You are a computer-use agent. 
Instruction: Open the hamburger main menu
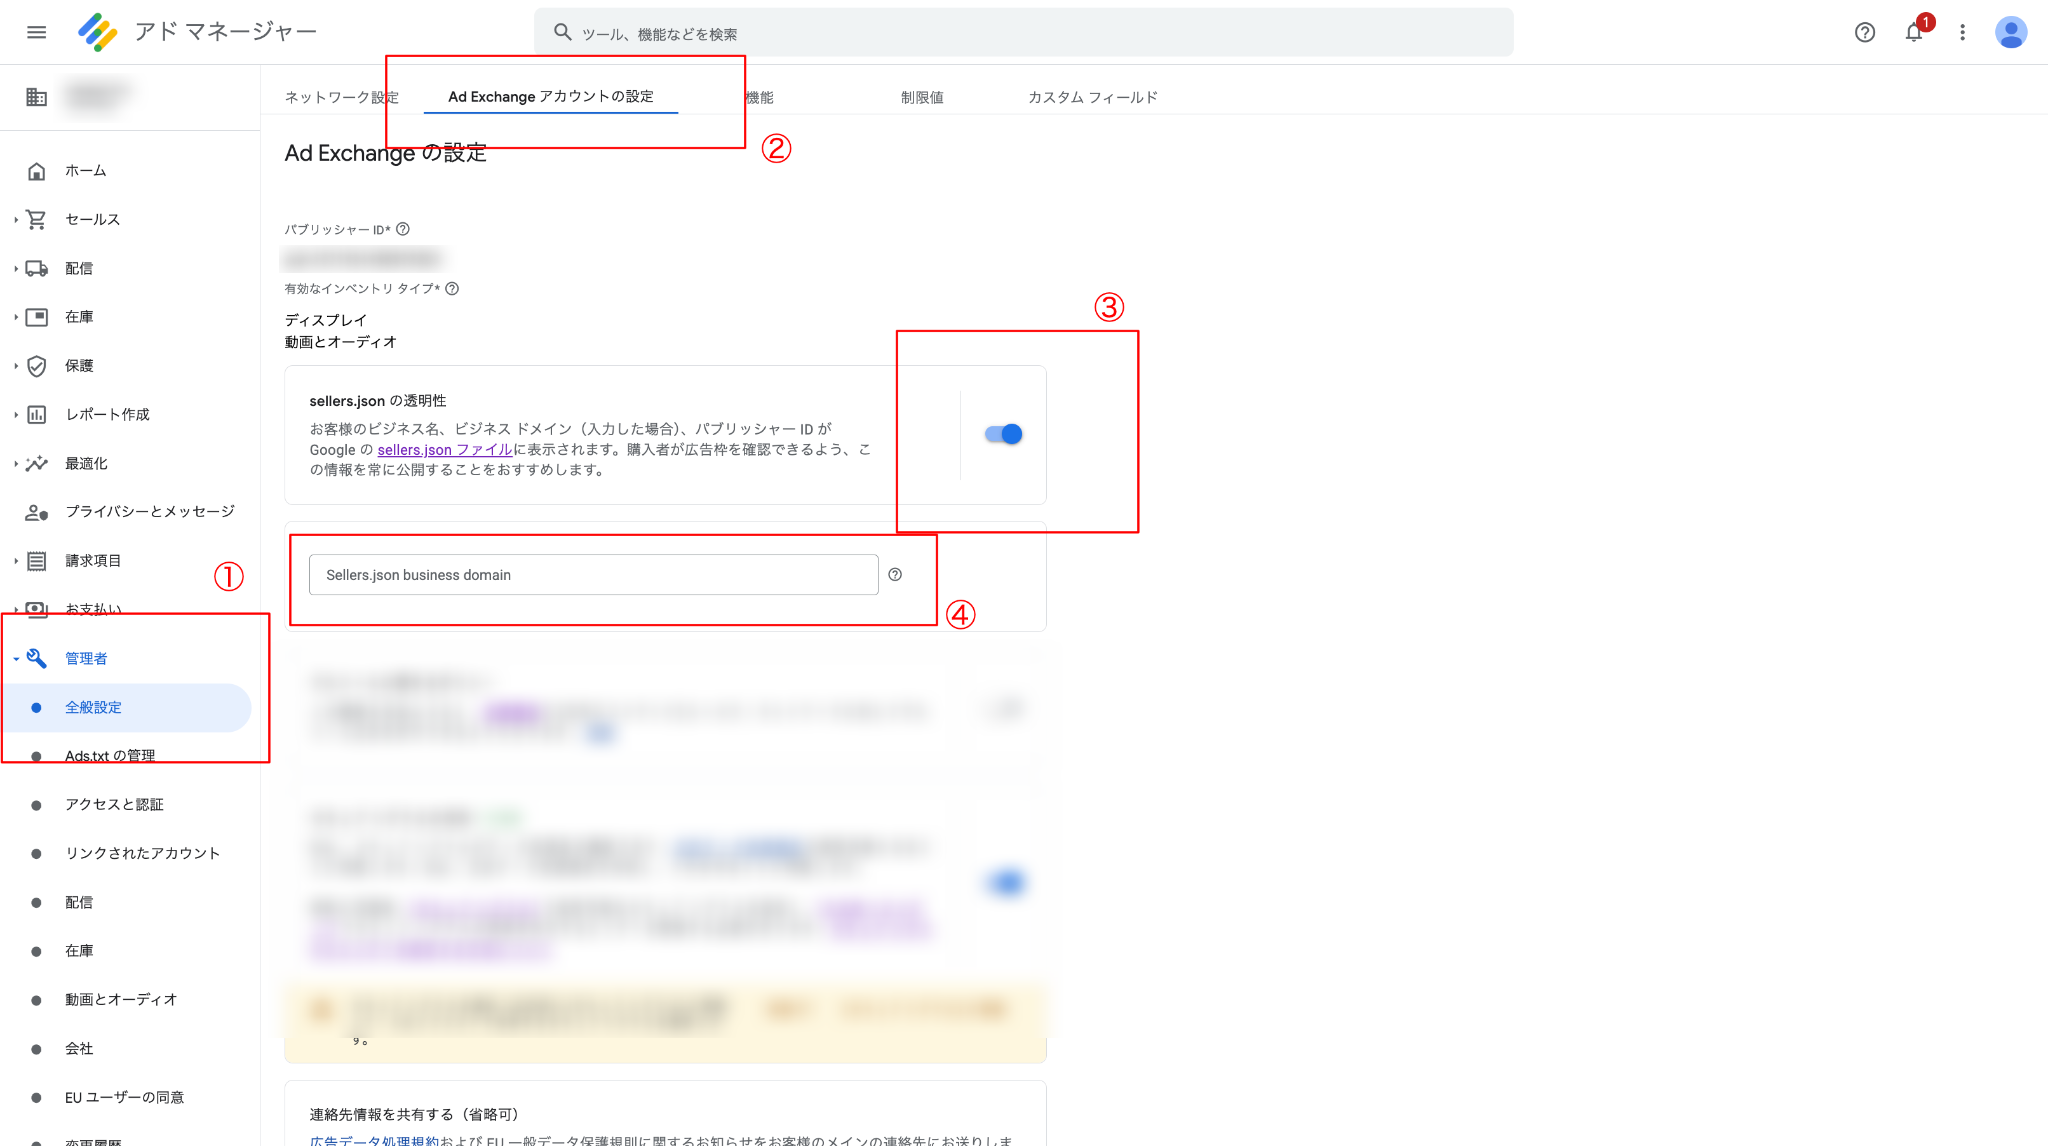coord(36,32)
